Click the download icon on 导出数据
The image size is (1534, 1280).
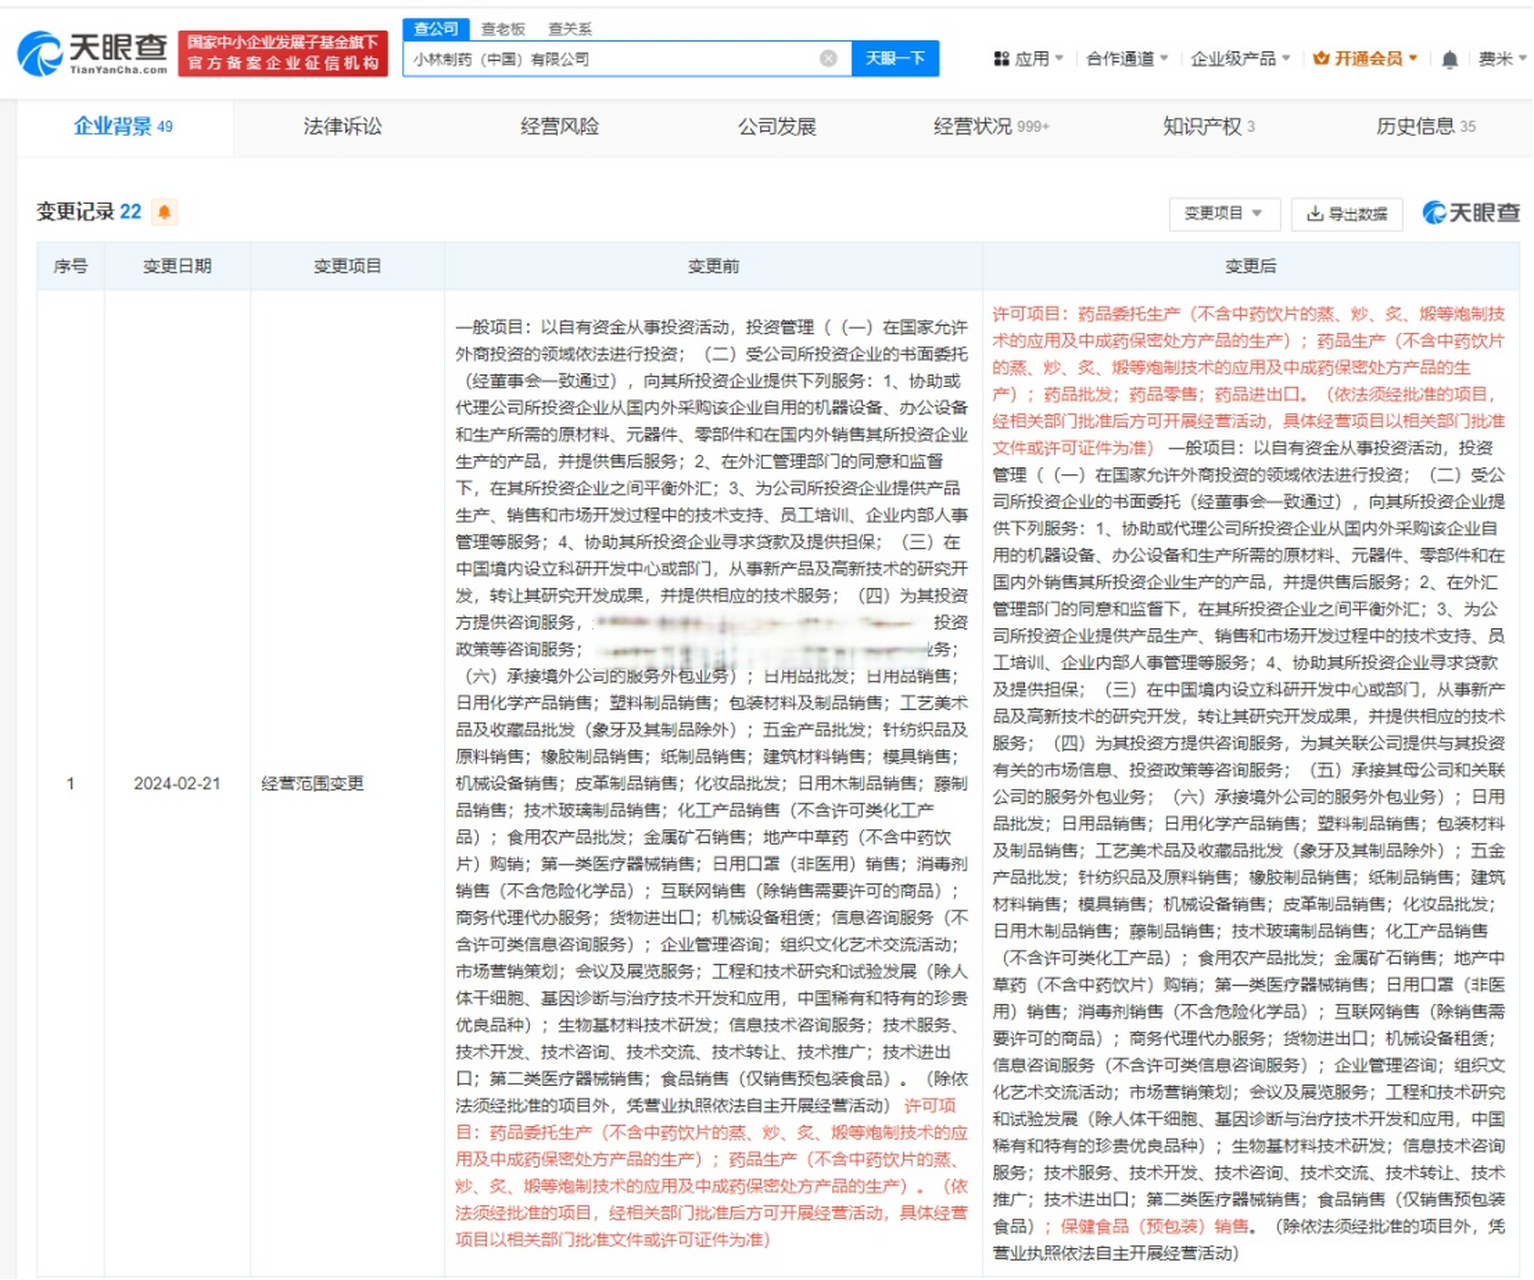1315,213
